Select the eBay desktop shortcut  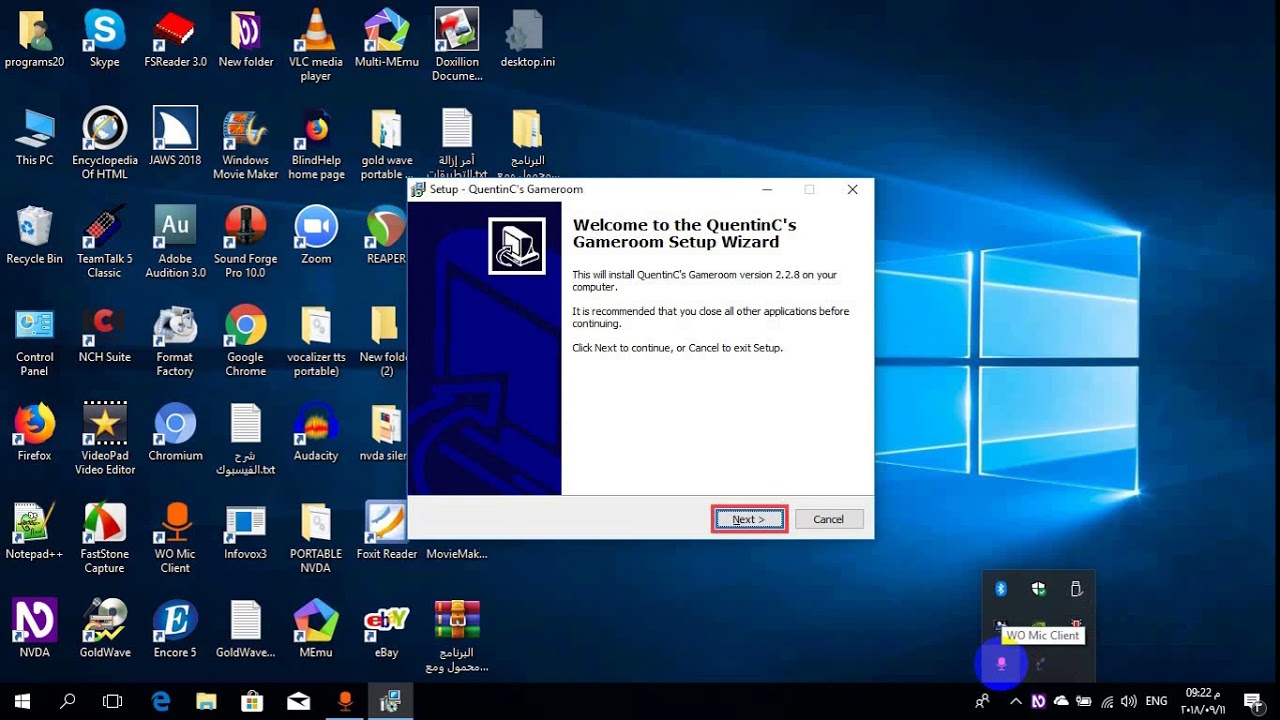pos(386,629)
